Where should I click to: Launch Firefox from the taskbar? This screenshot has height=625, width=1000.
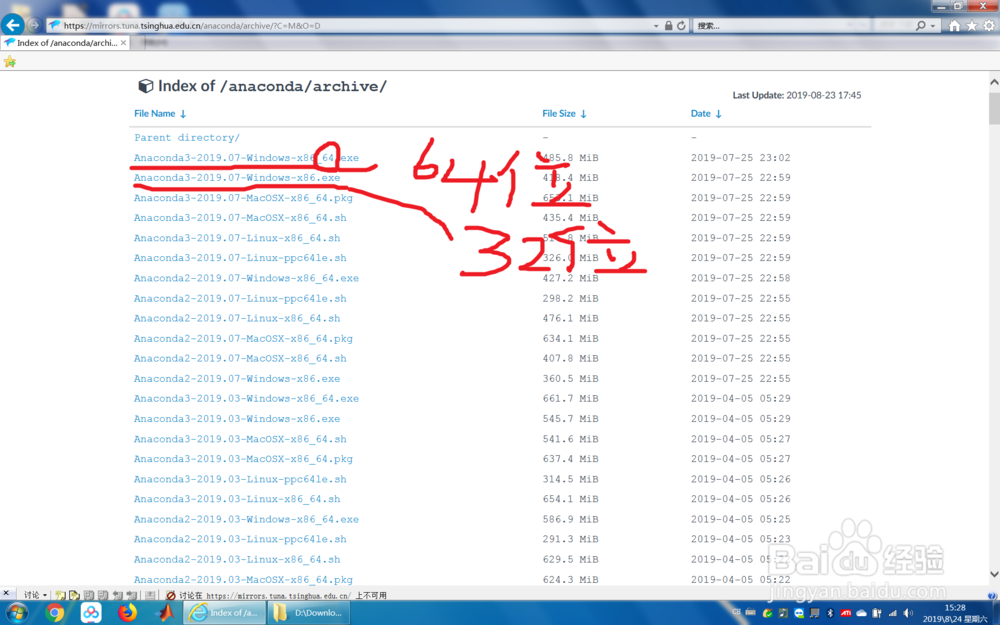click(128, 613)
